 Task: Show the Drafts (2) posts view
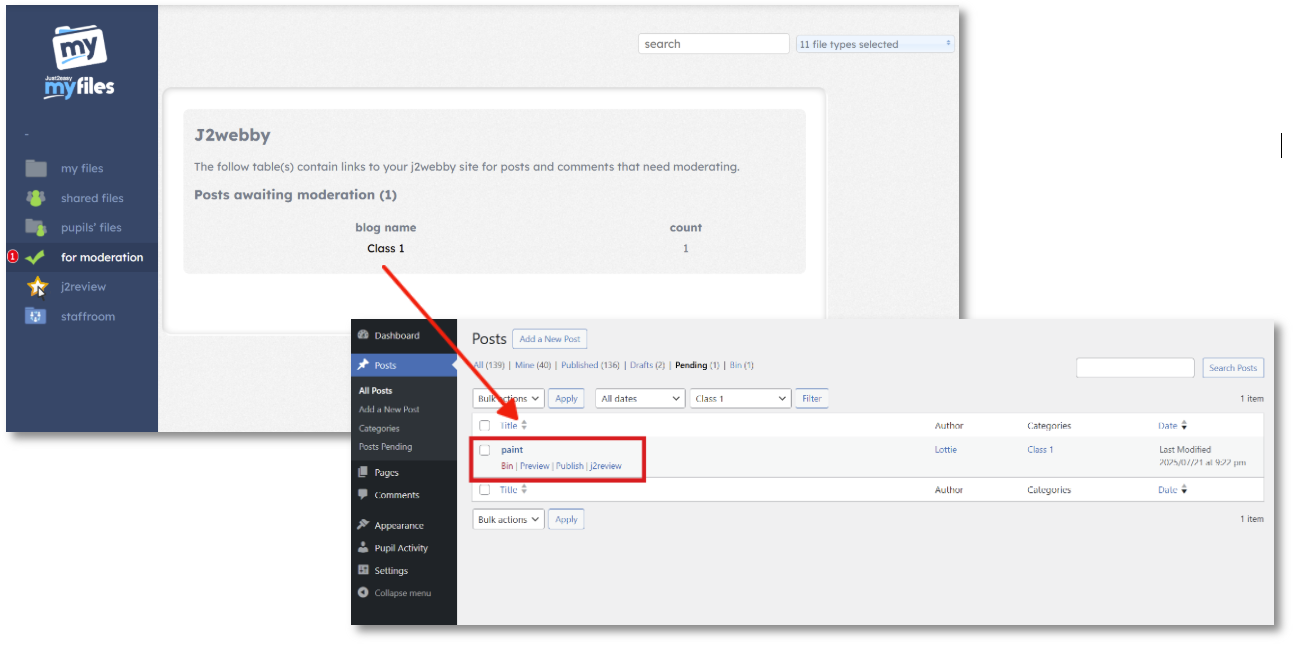pyautogui.click(x=646, y=365)
